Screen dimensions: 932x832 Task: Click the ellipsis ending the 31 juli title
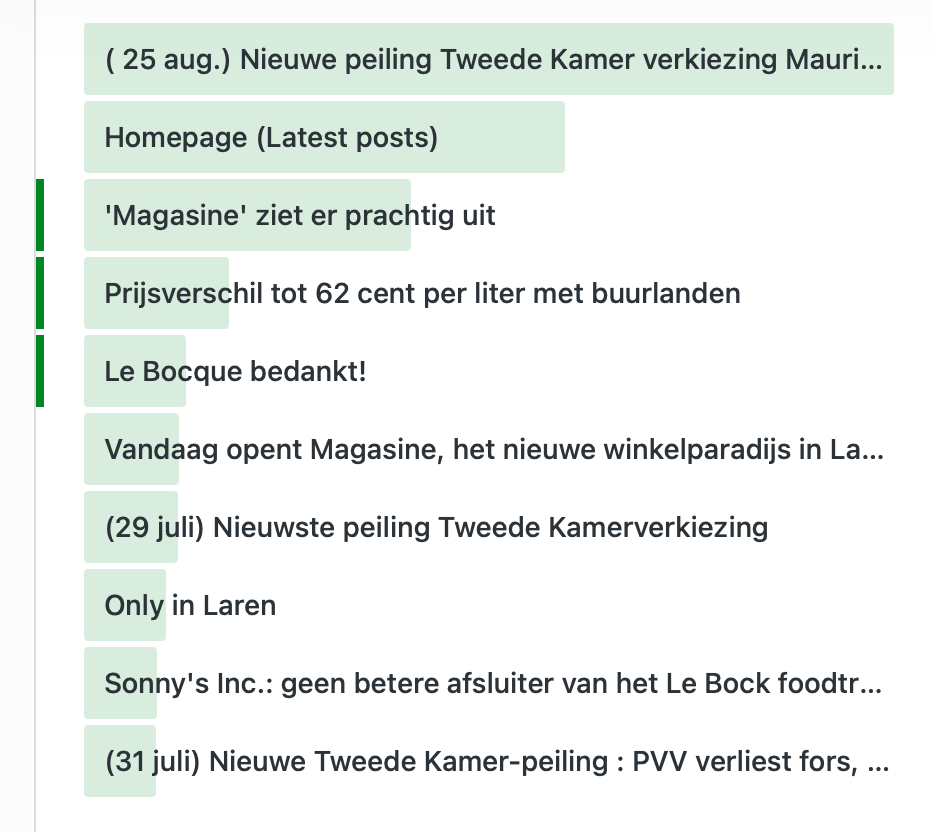click(x=879, y=763)
